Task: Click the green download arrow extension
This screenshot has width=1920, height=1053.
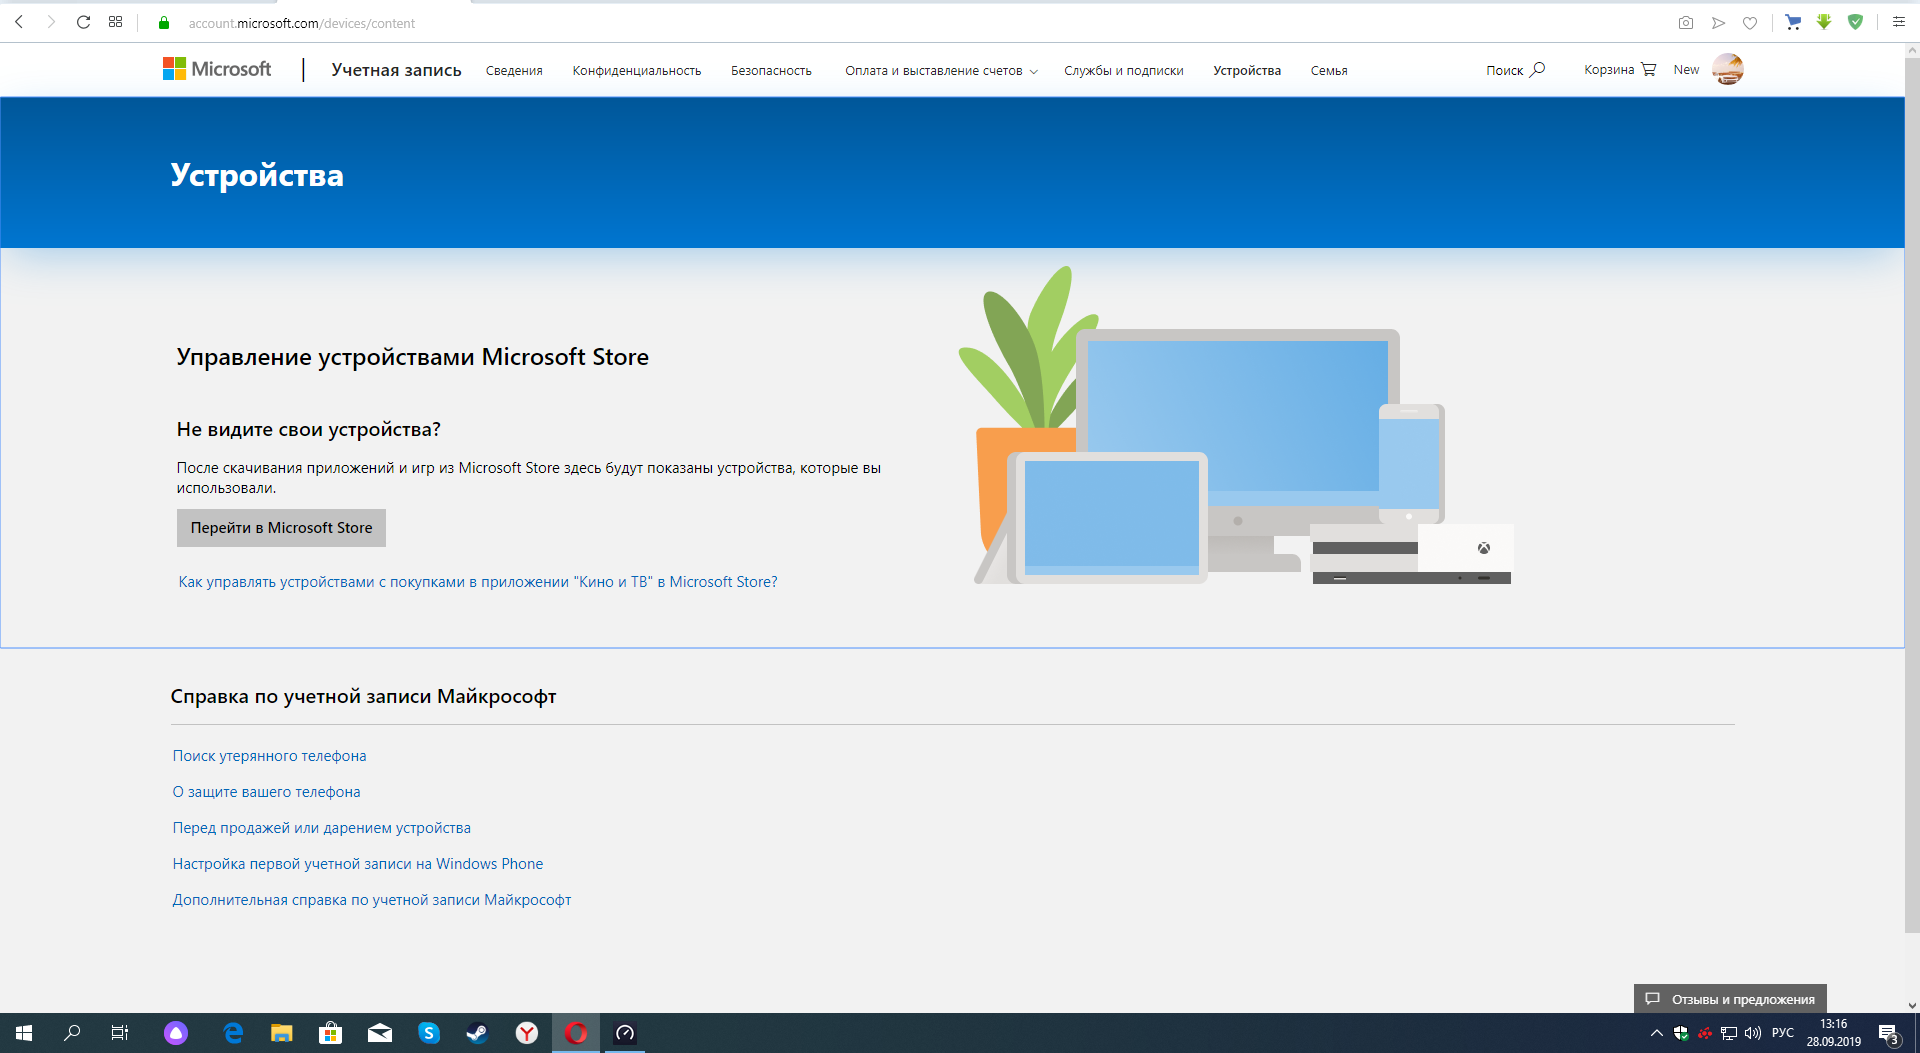Action: pos(1824,22)
